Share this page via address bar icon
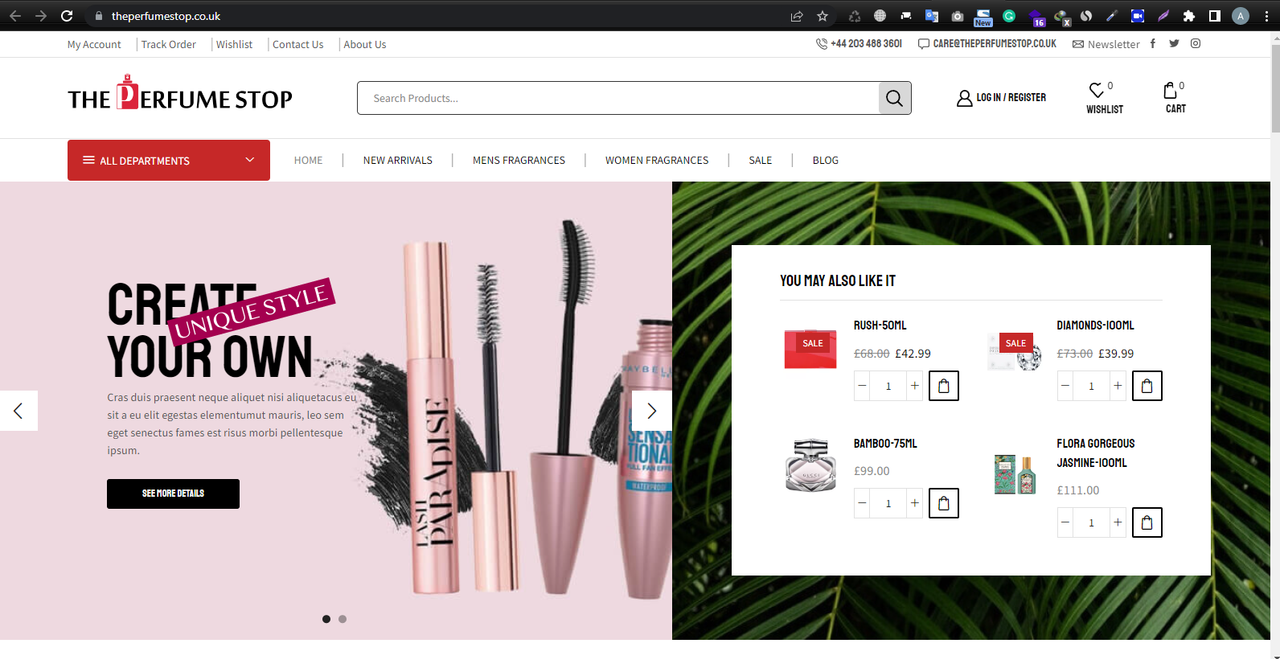The height and width of the screenshot is (659, 1280). [x=796, y=16]
